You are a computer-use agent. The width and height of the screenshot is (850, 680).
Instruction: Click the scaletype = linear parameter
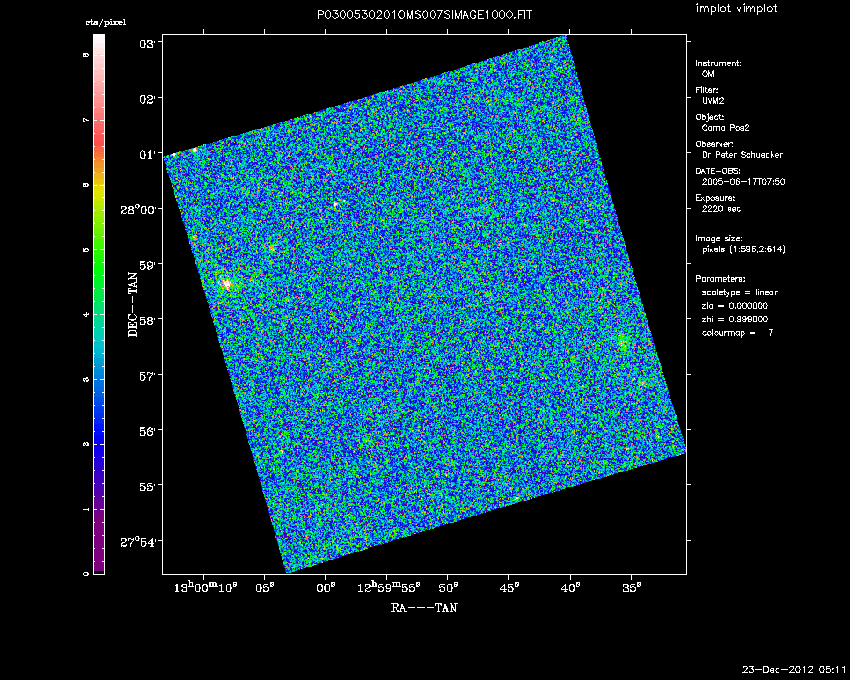[739, 292]
